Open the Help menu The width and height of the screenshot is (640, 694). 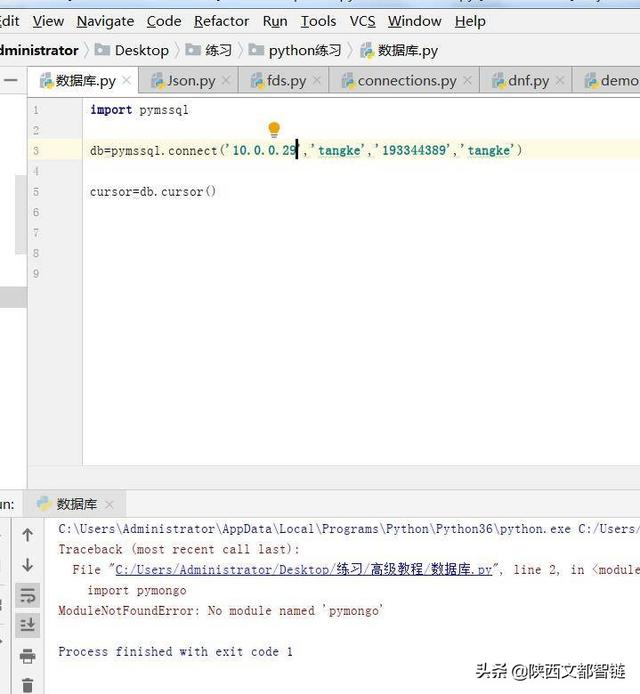point(470,21)
